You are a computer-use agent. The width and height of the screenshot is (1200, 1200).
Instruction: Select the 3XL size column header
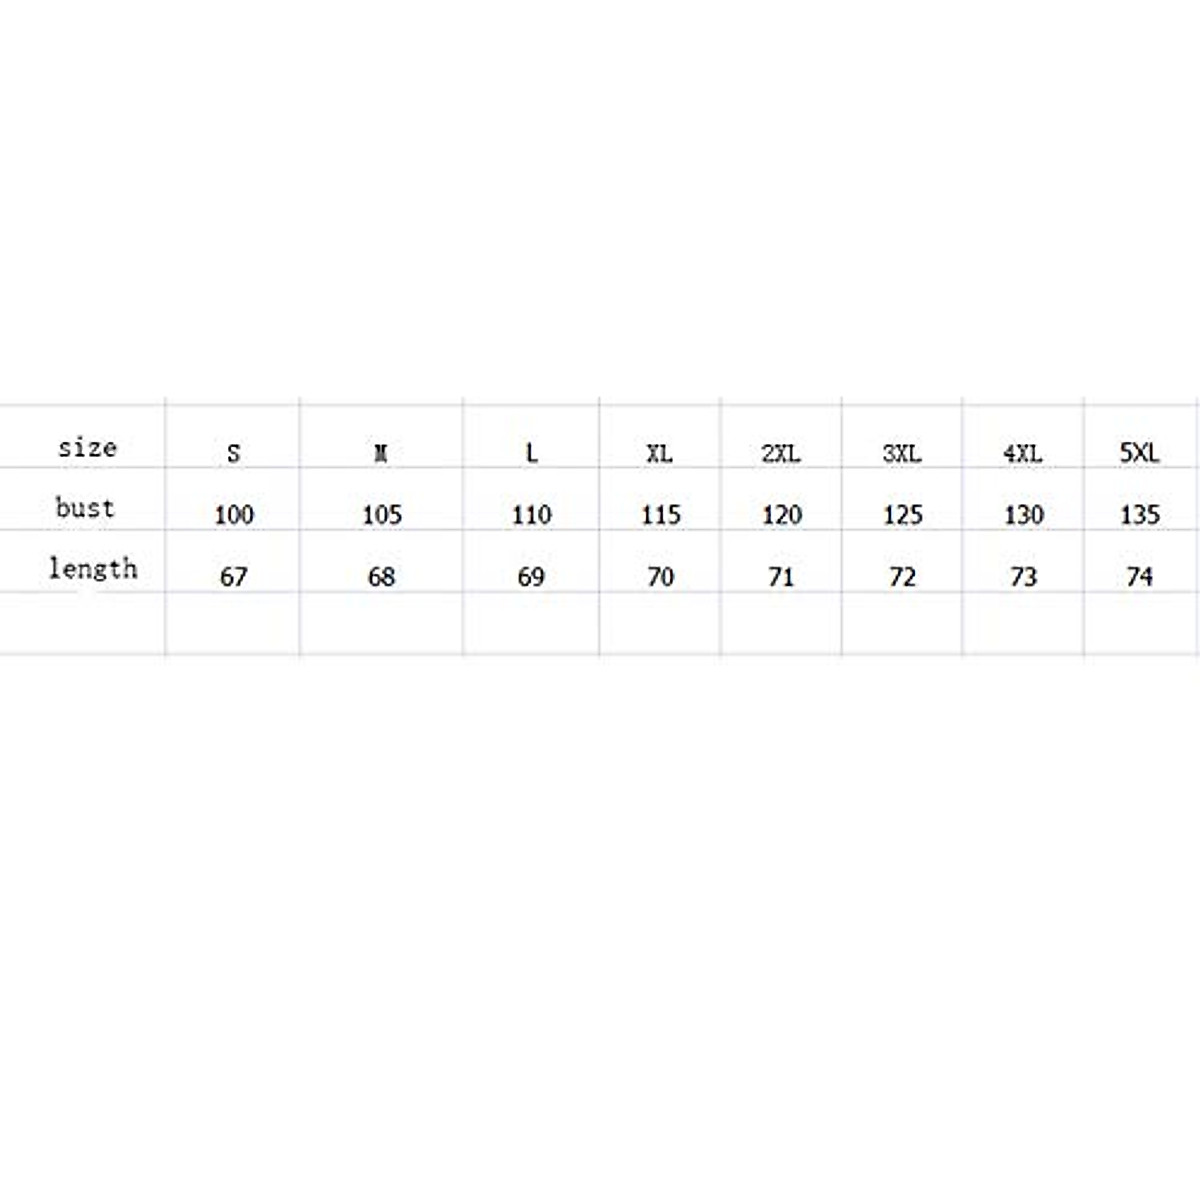pyautogui.click(x=902, y=453)
